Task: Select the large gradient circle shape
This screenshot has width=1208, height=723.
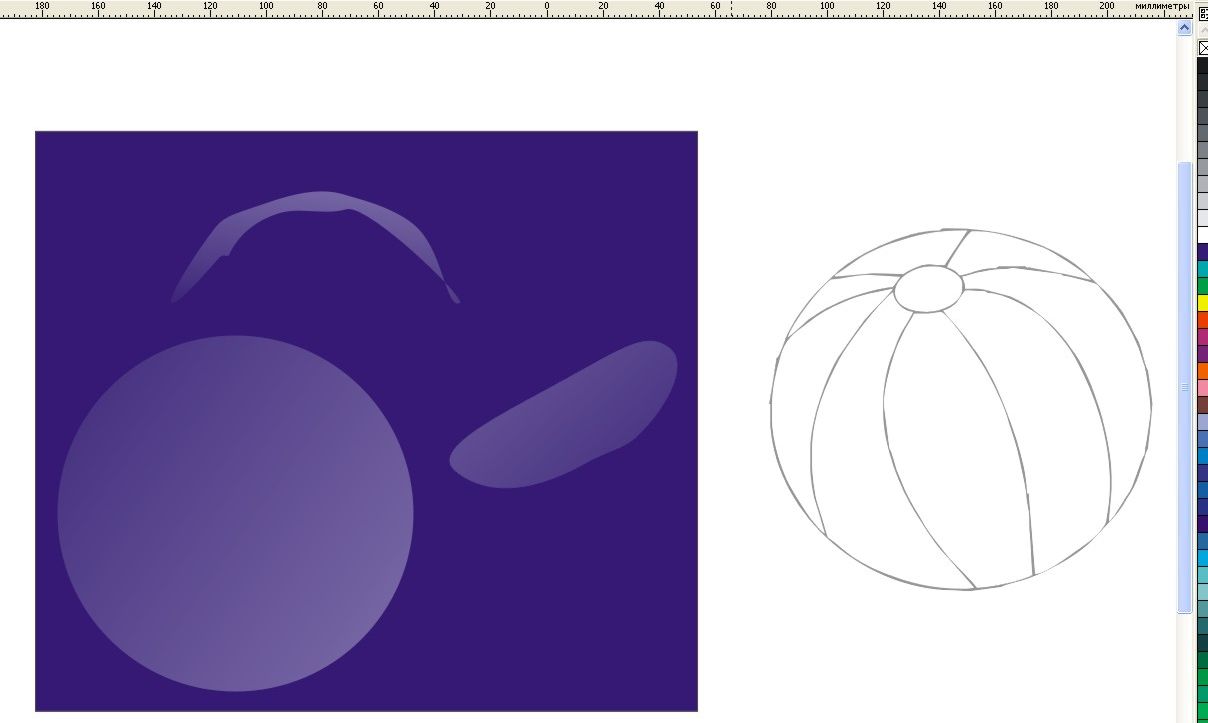Action: pos(235,513)
